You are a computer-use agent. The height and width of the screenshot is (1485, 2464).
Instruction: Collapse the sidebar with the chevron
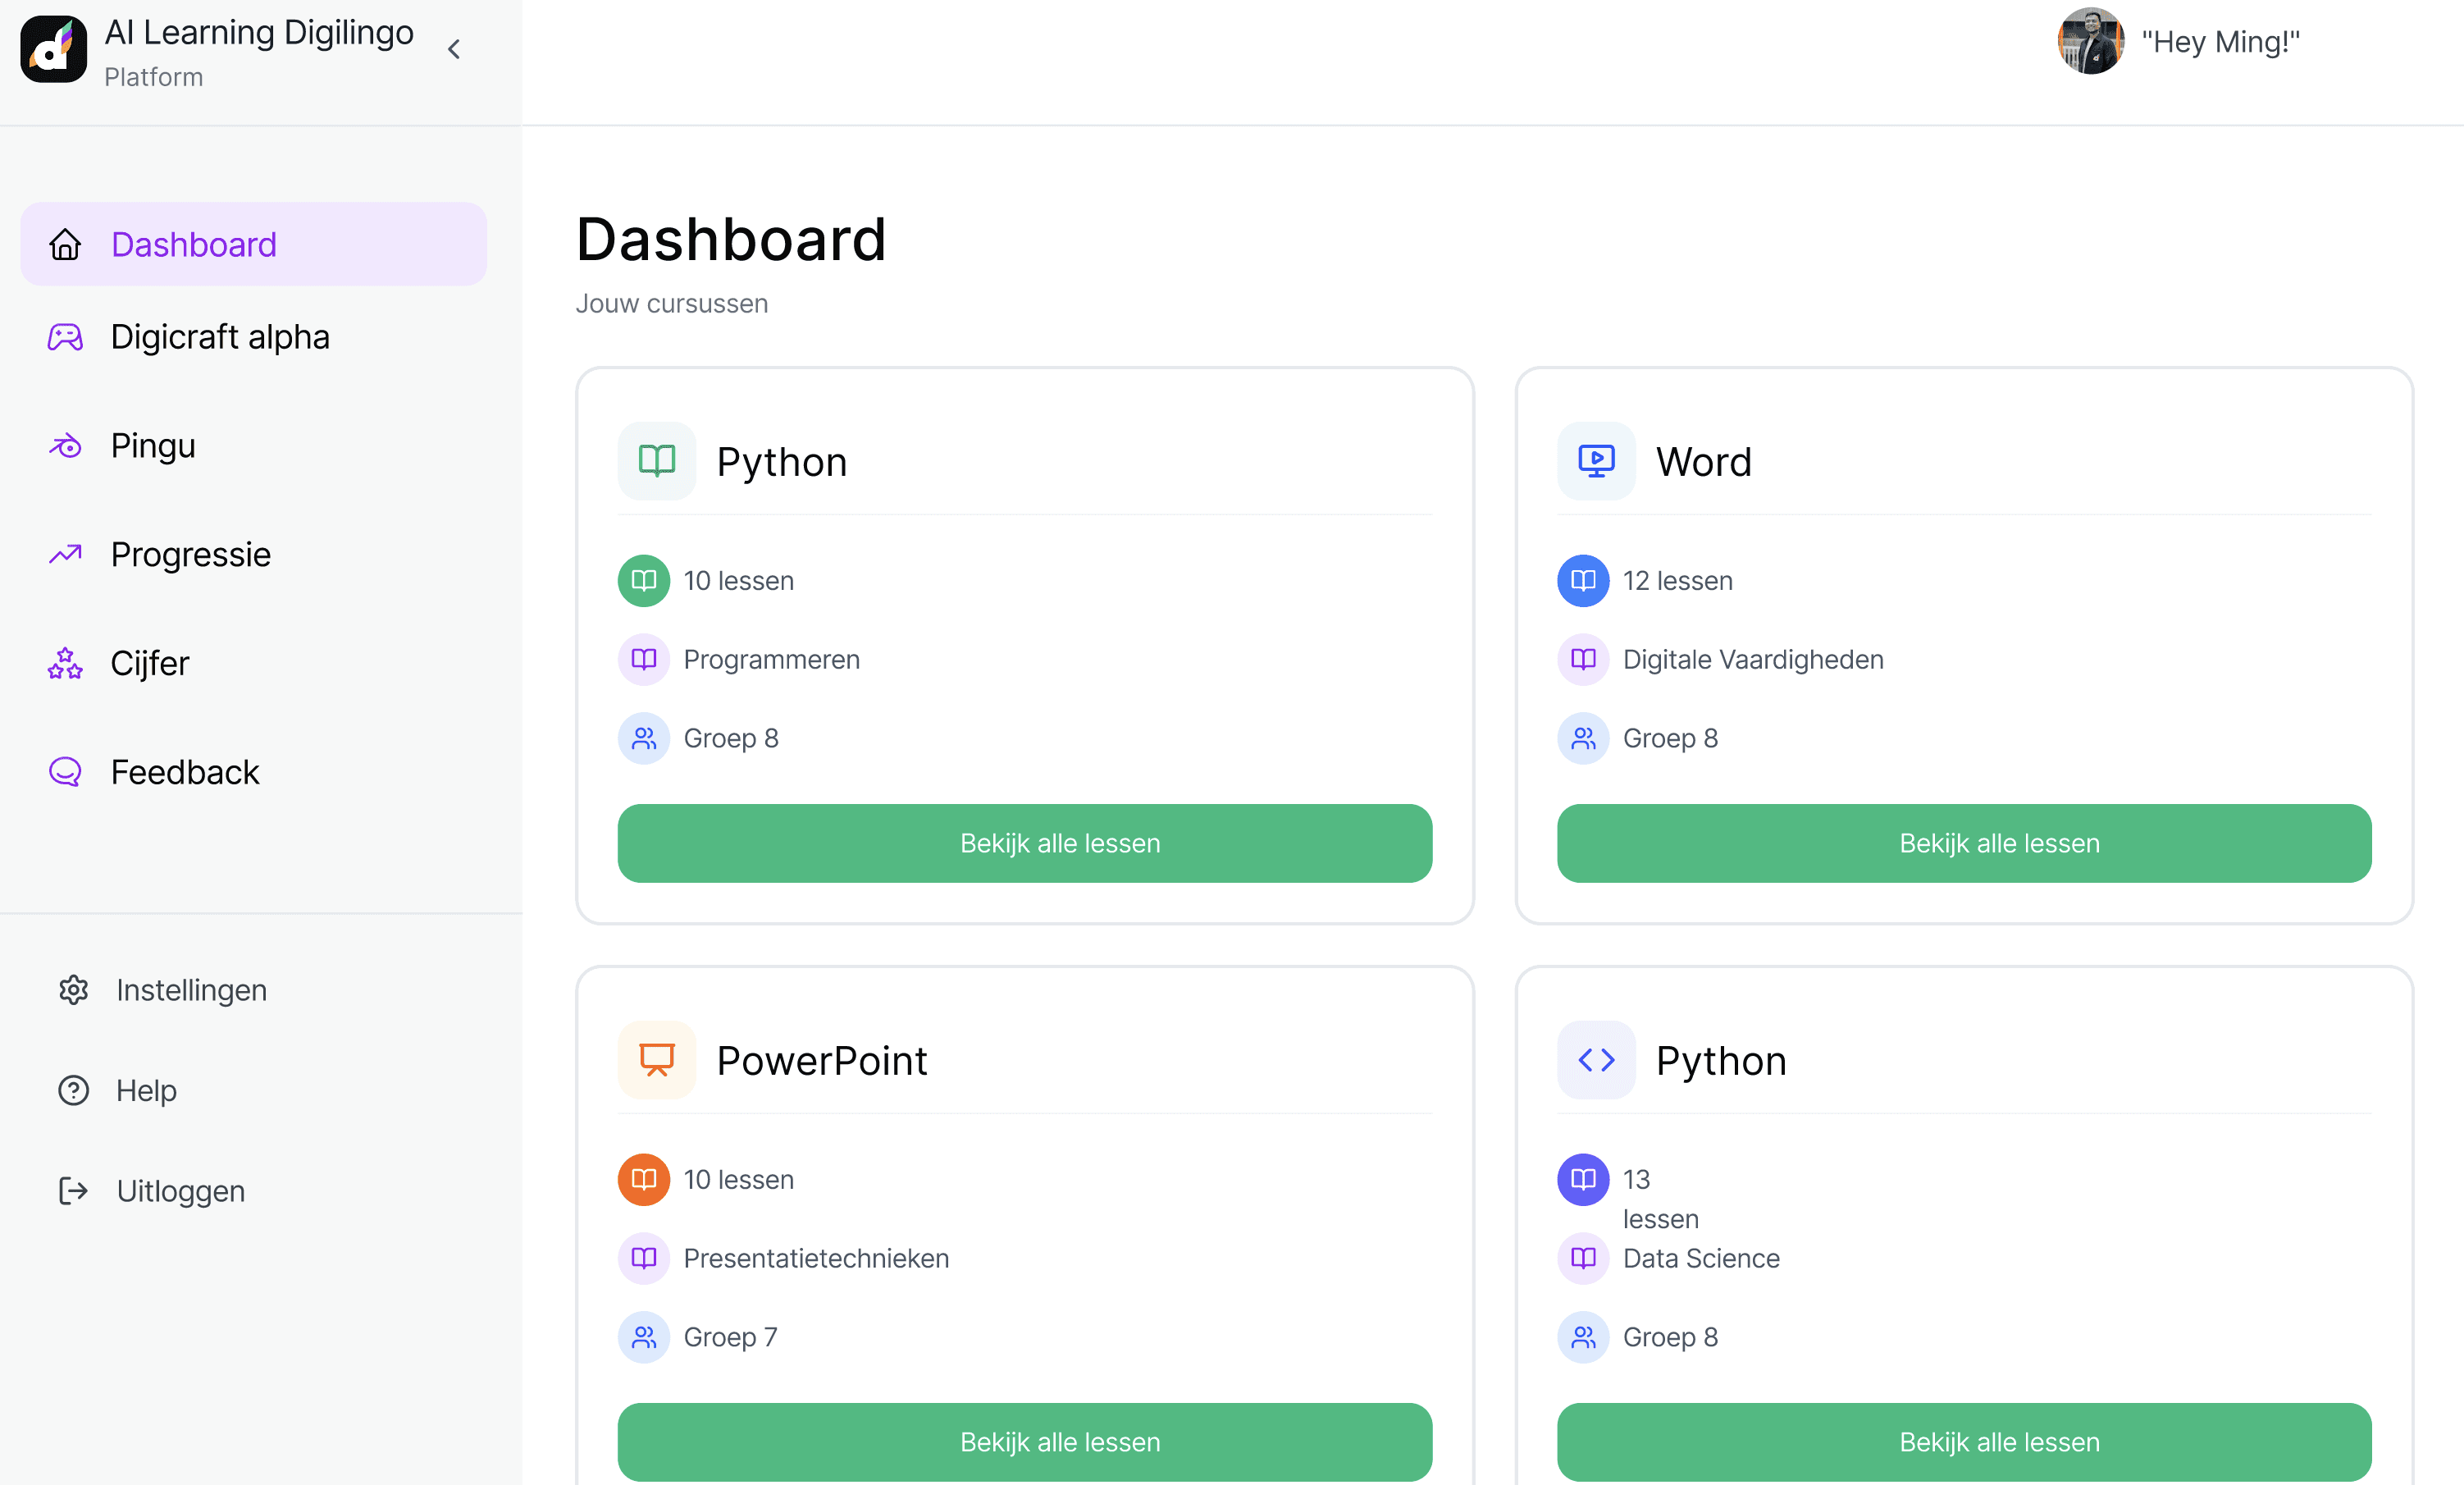click(453, 48)
